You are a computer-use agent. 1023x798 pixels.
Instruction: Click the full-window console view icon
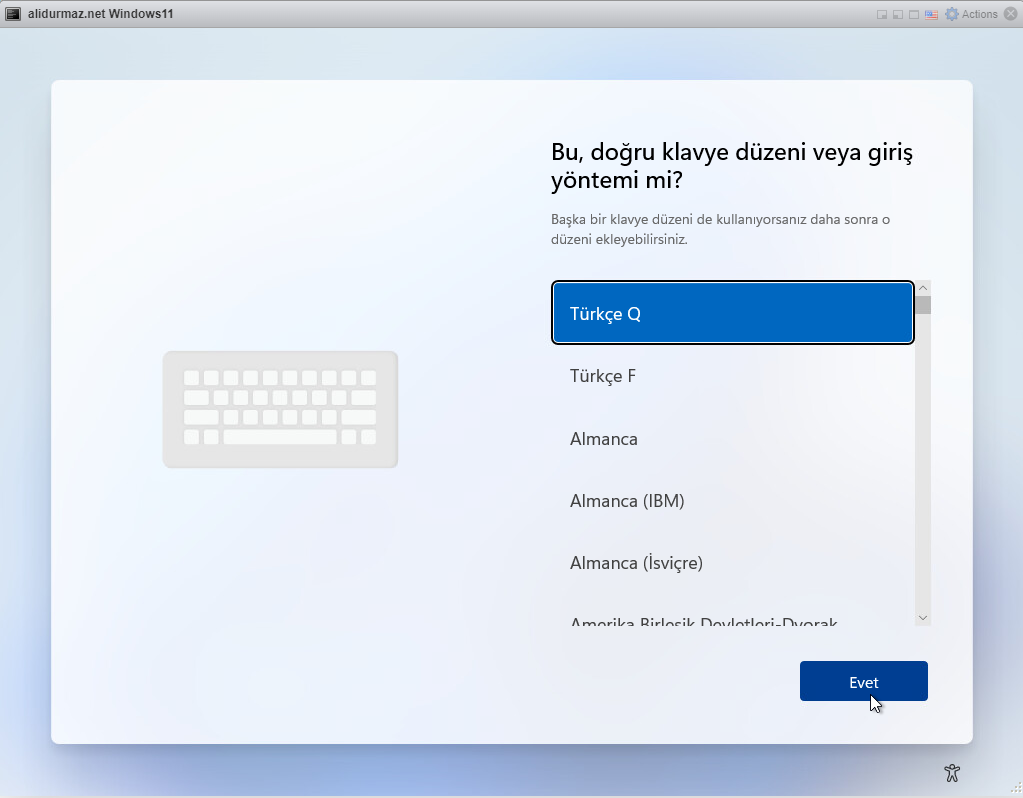pyautogui.click(x=914, y=14)
